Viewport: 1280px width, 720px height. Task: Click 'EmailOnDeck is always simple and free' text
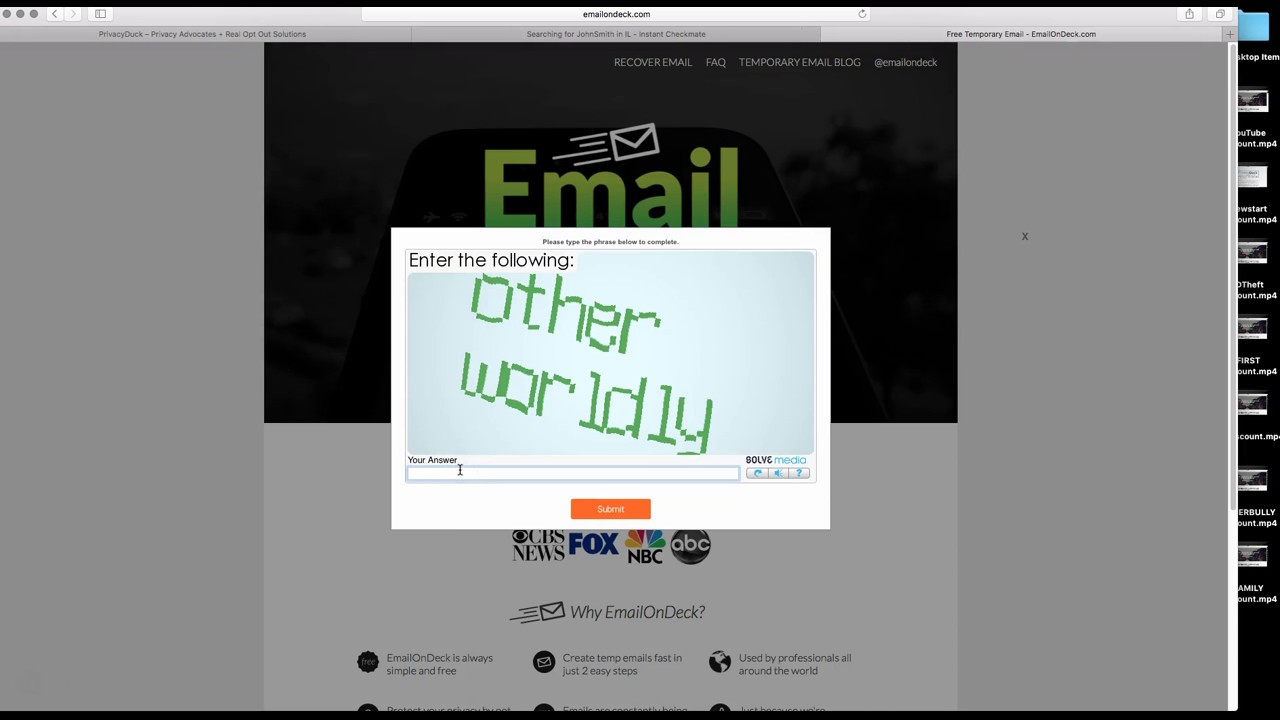pyautogui.click(x=440, y=664)
